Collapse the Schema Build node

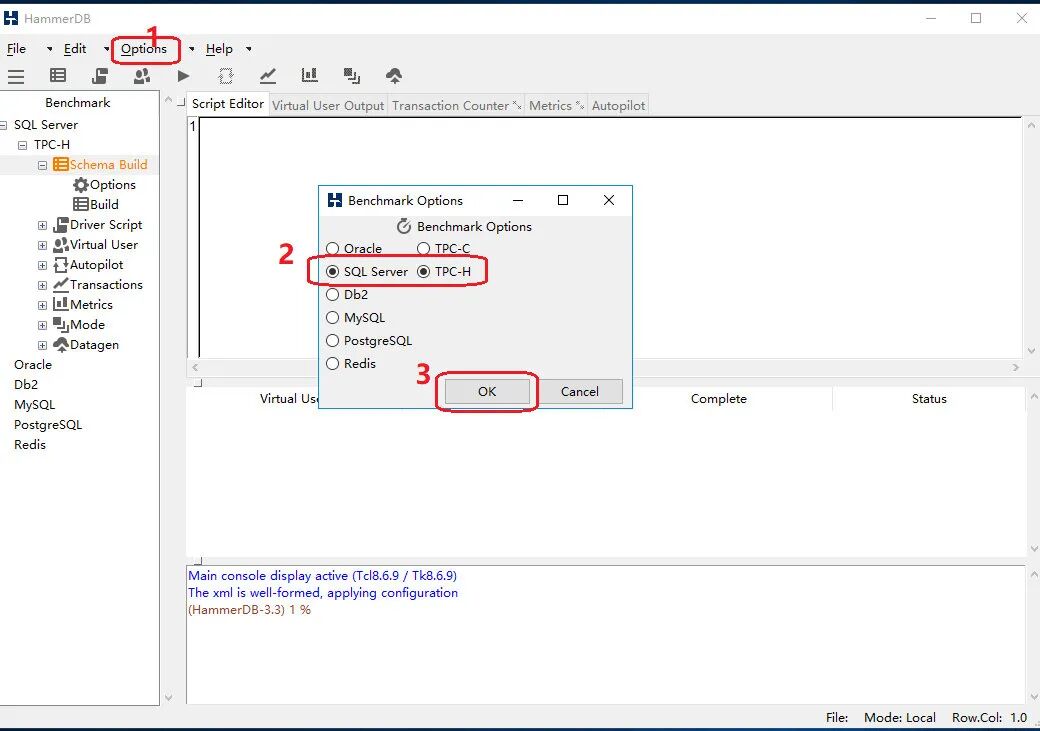click(42, 165)
